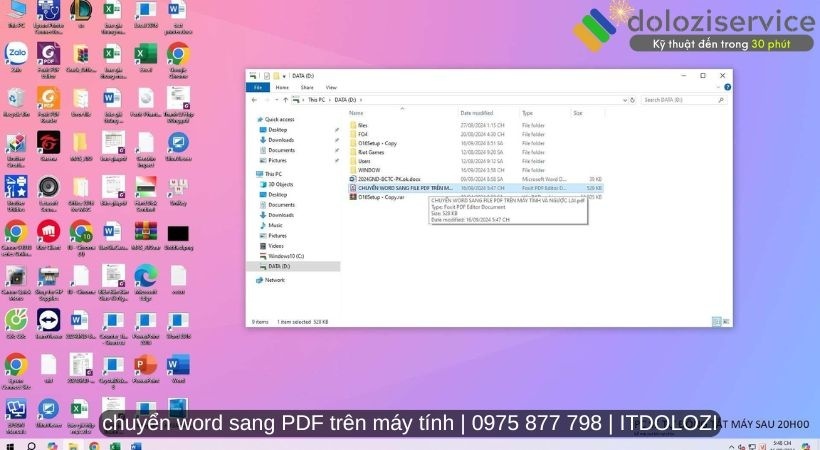820x450 pixels.
Task: Switch to the View ribbon tab
Action: click(x=331, y=87)
